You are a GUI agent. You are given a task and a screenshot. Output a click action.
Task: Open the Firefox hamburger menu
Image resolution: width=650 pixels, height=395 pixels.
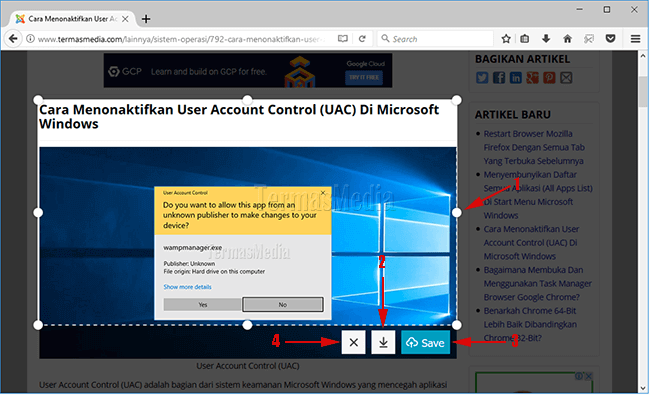tap(635, 39)
